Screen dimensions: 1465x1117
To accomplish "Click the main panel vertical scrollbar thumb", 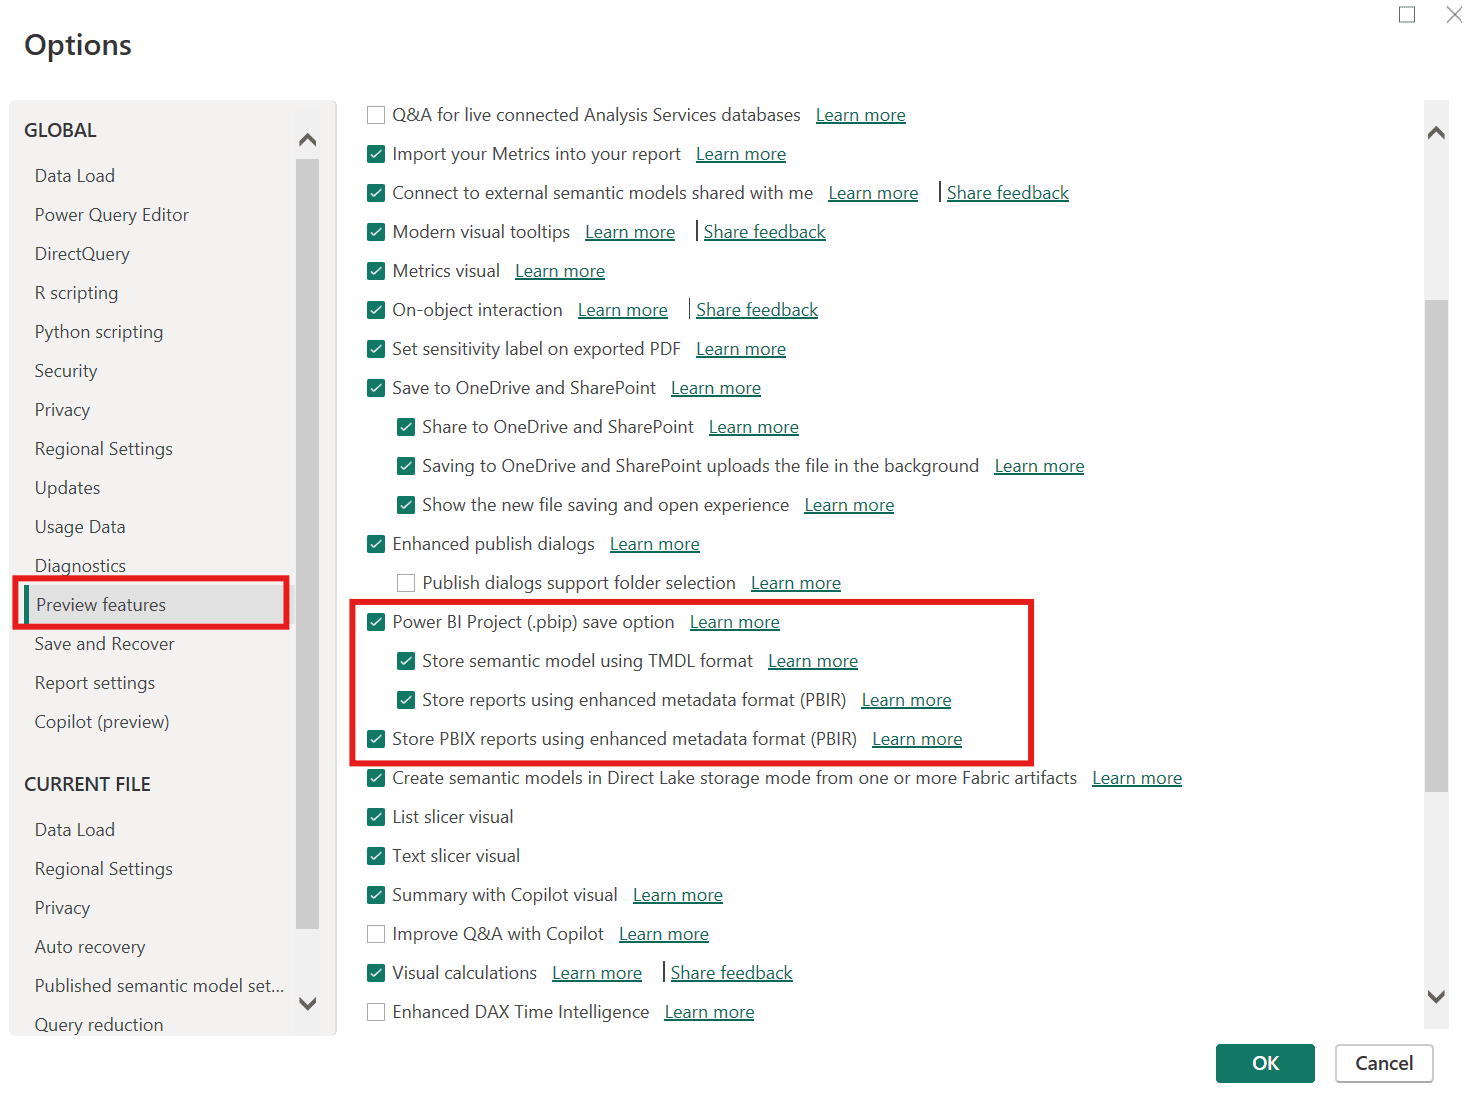I will point(1436,545).
